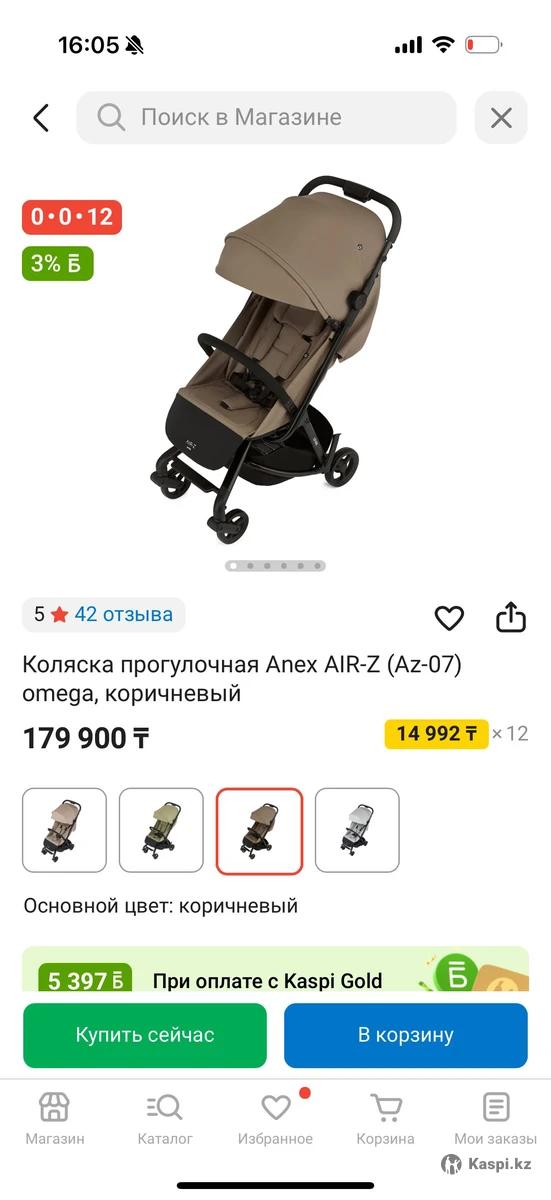Open Избранное favorites tab
The width and height of the screenshot is (551, 1200).
click(275, 1118)
